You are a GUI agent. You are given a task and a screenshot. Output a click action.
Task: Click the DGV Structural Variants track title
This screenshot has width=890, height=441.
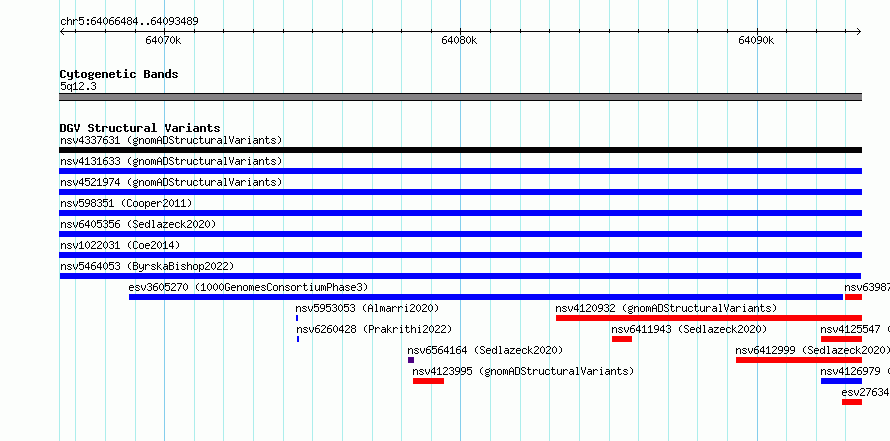pos(140,128)
